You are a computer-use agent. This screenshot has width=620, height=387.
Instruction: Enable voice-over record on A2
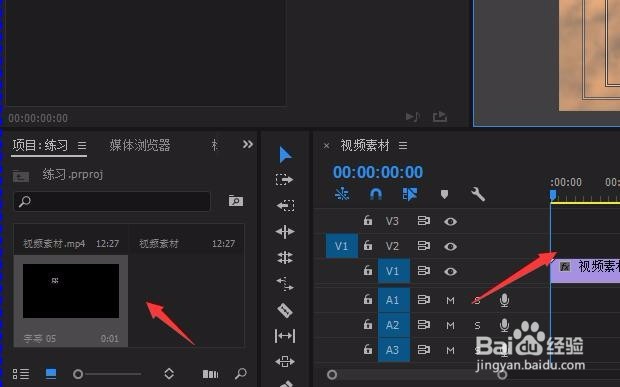click(x=504, y=325)
